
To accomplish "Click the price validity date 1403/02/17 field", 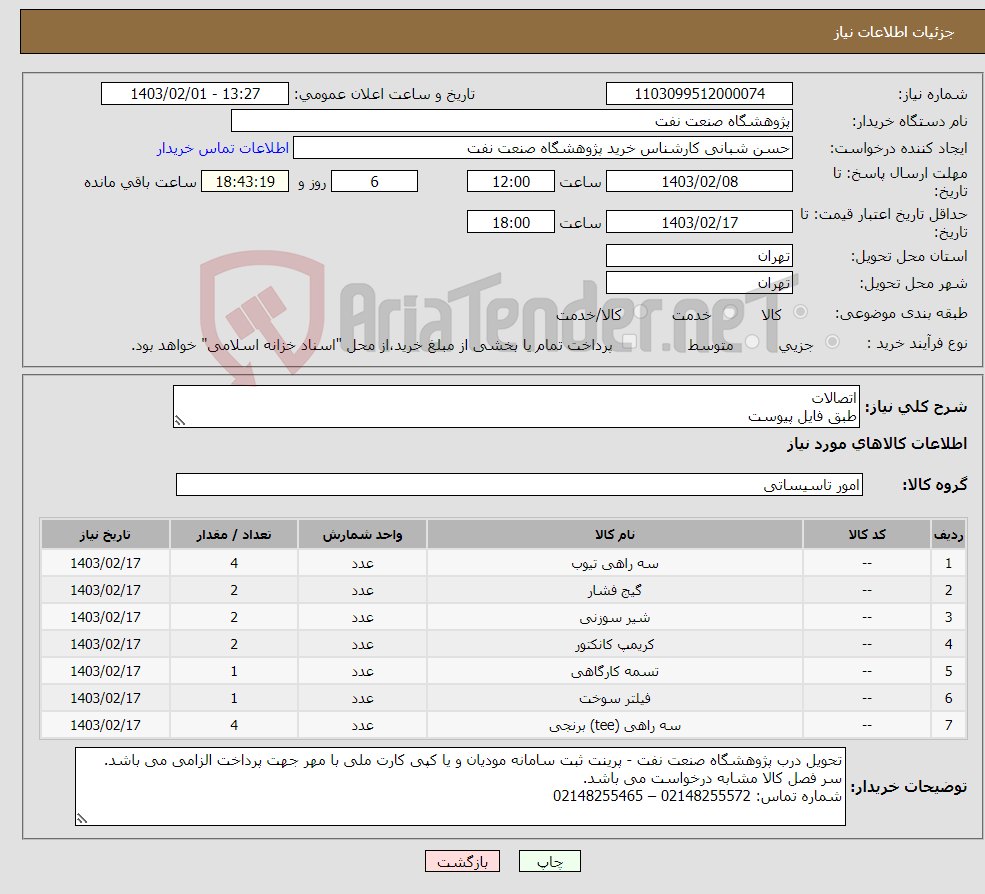I will coord(699,222).
